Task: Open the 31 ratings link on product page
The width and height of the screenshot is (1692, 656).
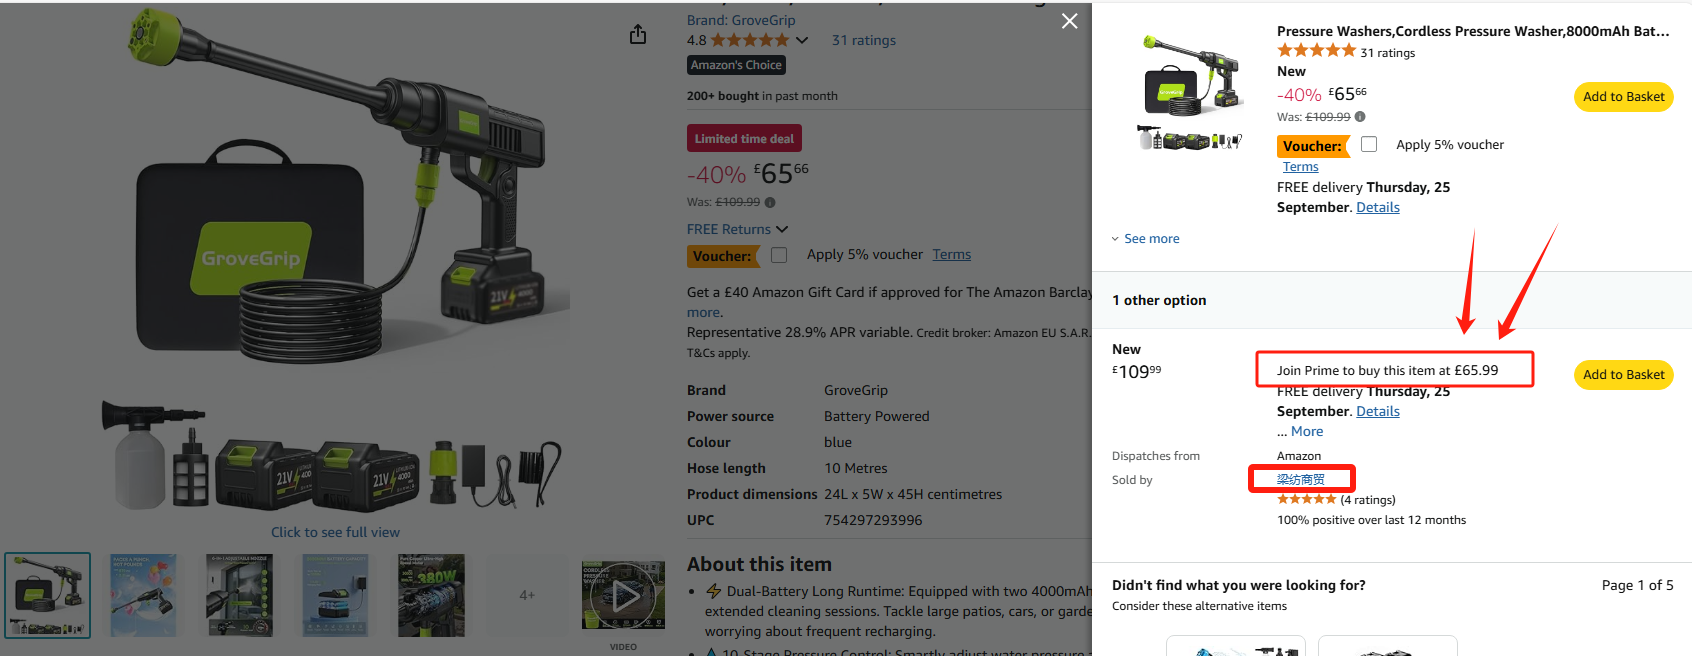Action: [x=863, y=41]
